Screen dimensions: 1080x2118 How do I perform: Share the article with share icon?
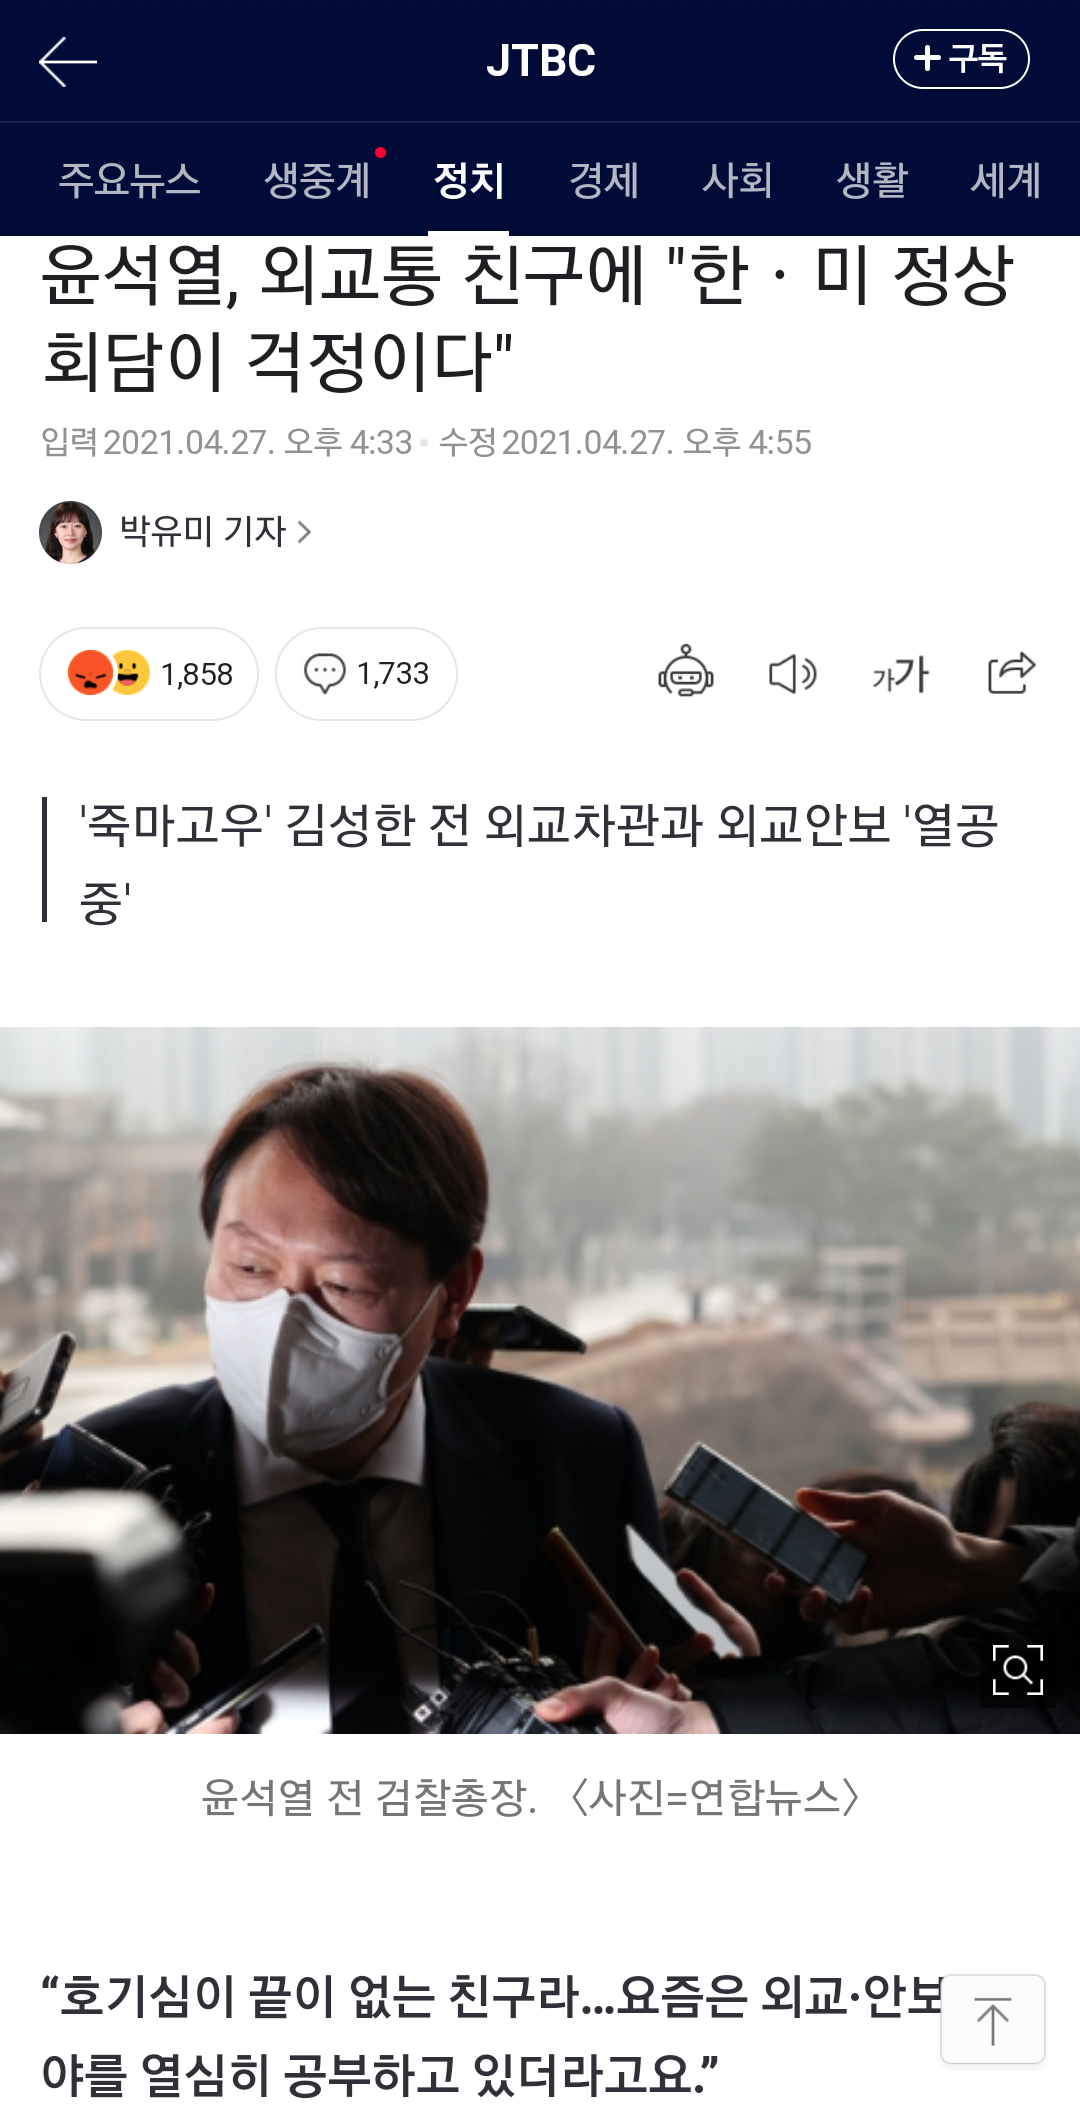tap(1011, 673)
